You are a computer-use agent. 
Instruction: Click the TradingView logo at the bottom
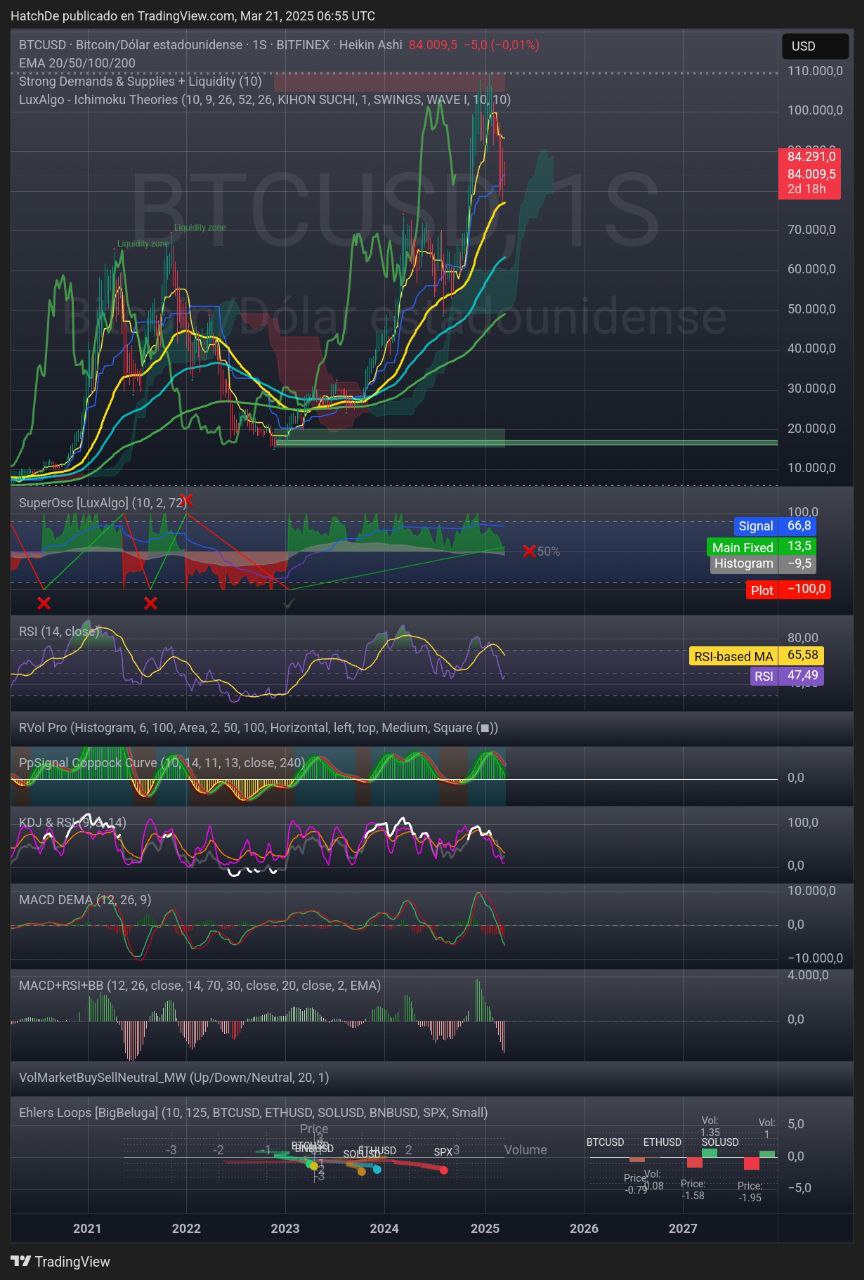(60, 1261)
